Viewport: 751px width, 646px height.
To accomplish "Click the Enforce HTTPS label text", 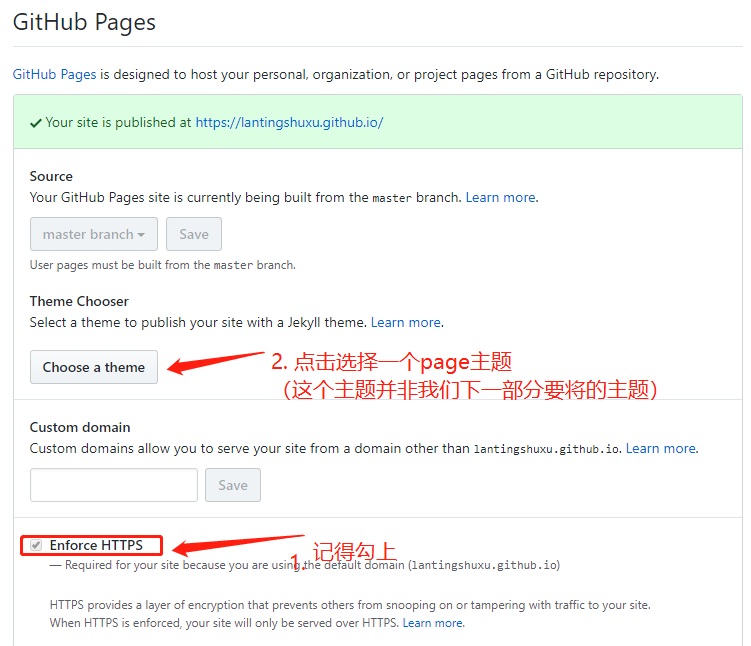I will 96,545.
